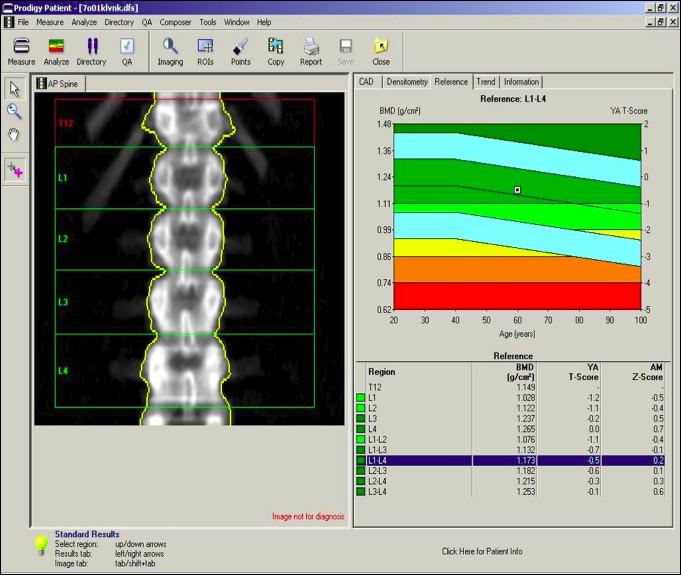Click the lightbulb tip icon

pos(41,545)
